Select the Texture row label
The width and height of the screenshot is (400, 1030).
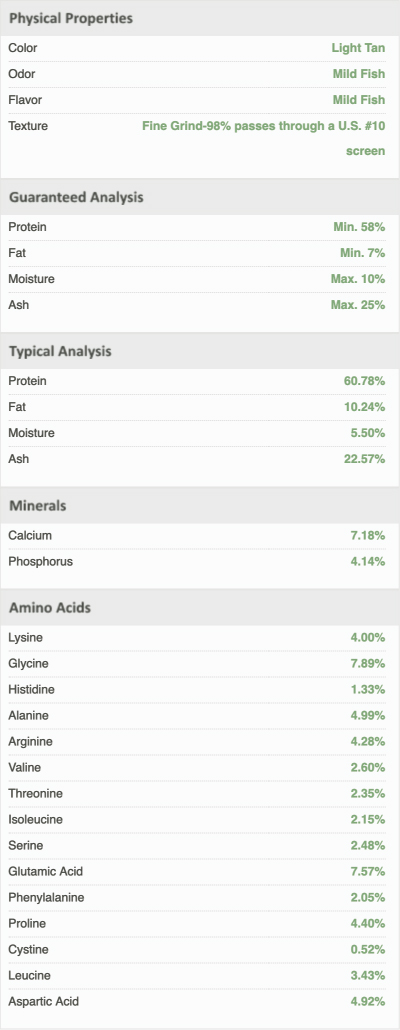pos(28,125)
